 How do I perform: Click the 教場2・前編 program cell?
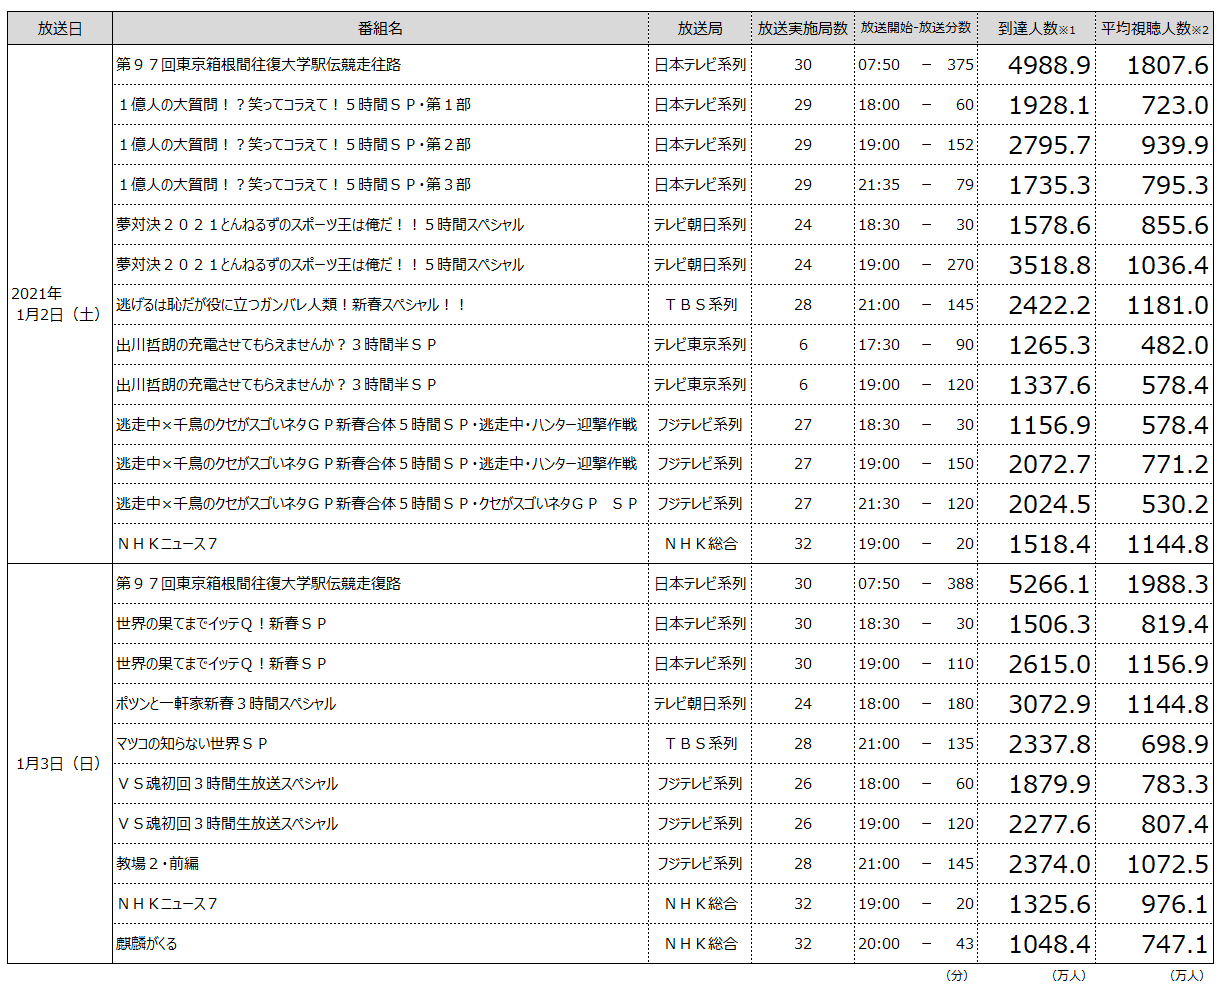(380, 864)
